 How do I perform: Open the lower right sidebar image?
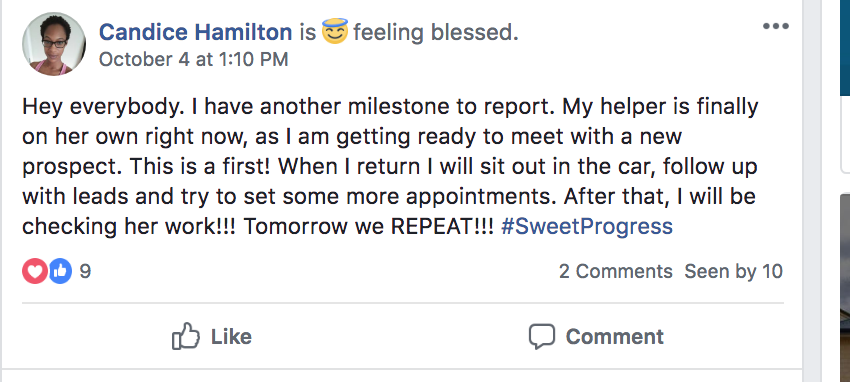pos(845,288)
